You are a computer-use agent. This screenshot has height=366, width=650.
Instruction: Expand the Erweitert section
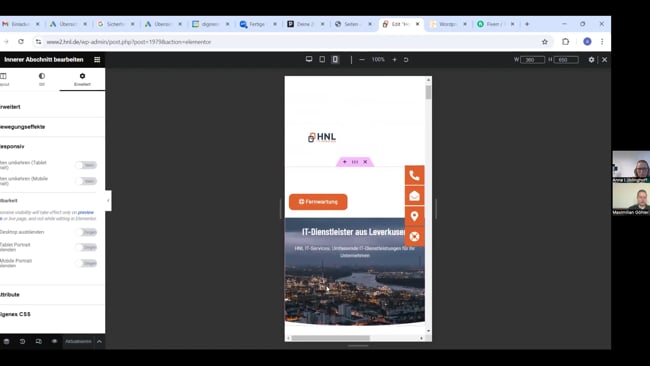coord(52,107)
